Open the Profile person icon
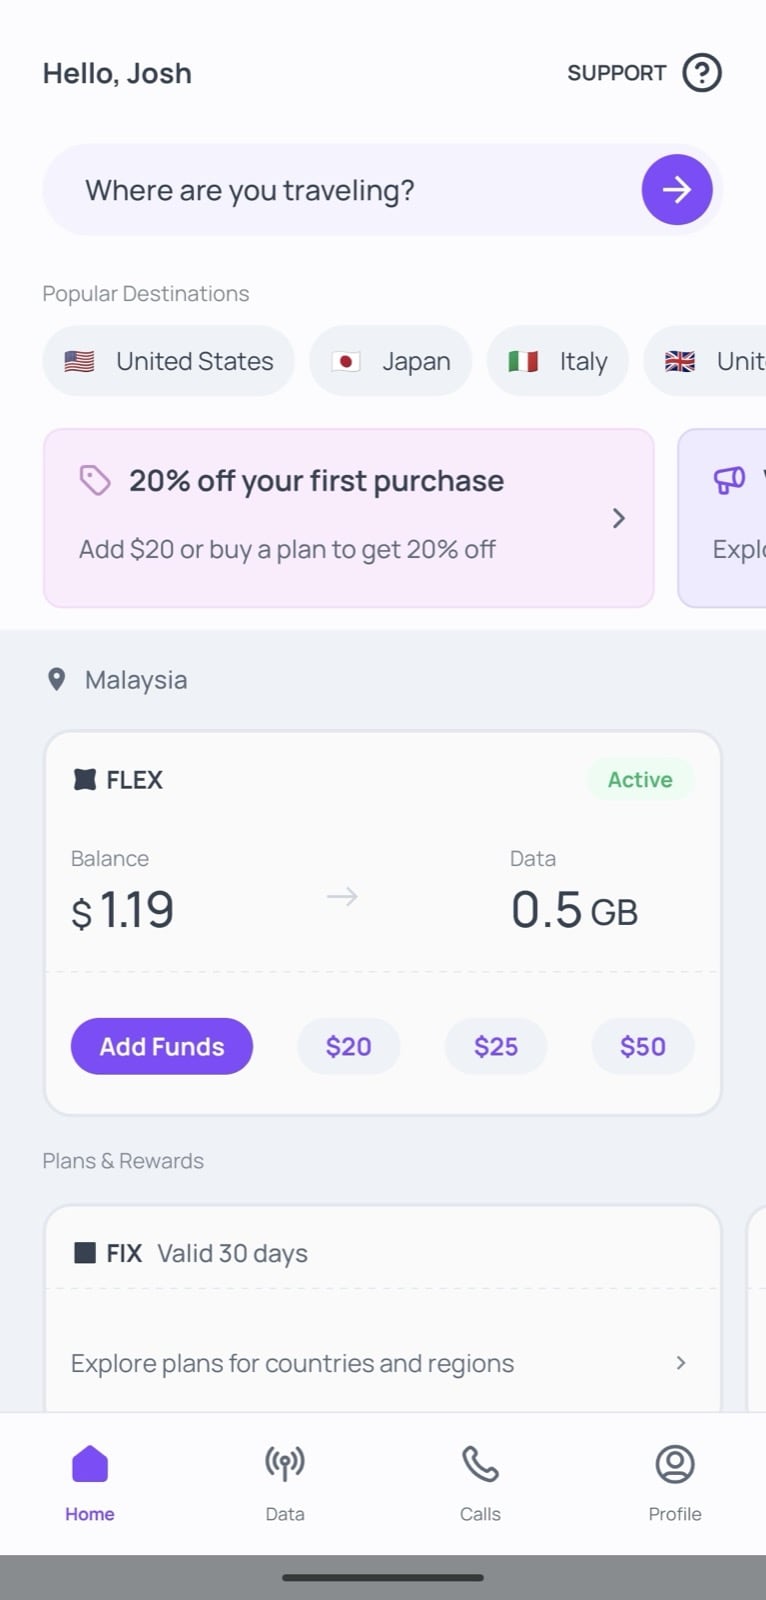Viewport: 766px width, 1600px height. 675,1464
